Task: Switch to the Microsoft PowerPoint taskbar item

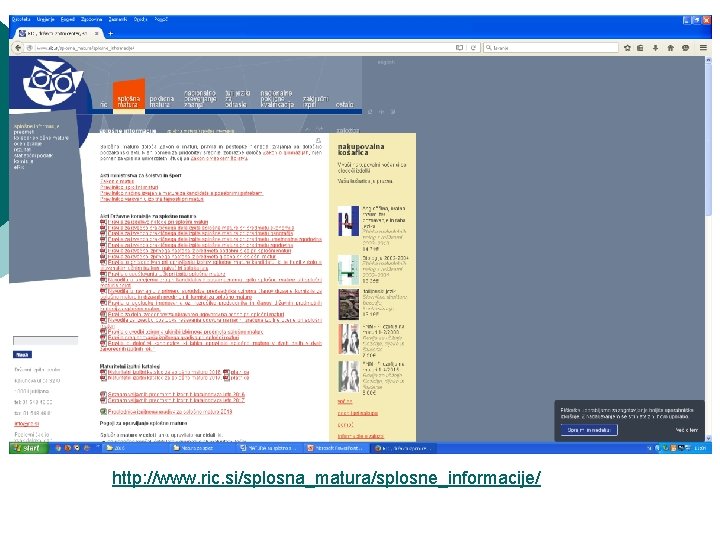Action: 337,448
